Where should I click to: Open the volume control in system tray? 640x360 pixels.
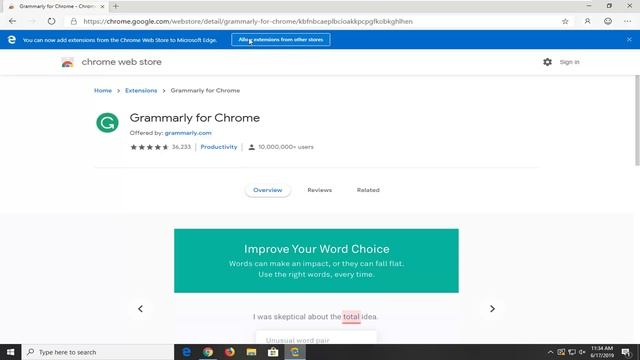(582, 352)
